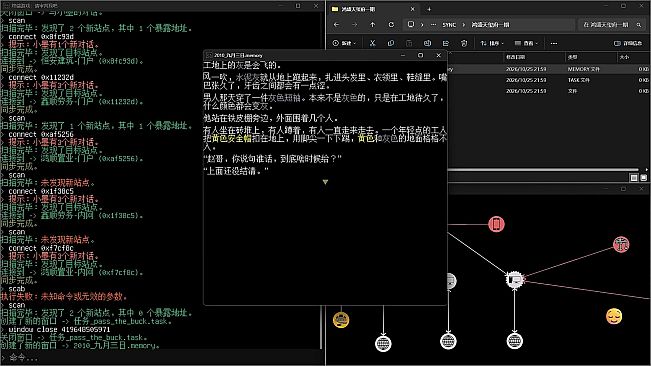651x366 pixels.
Task: Rename the selected file via the toolbar icon
Action: point(427,43)
